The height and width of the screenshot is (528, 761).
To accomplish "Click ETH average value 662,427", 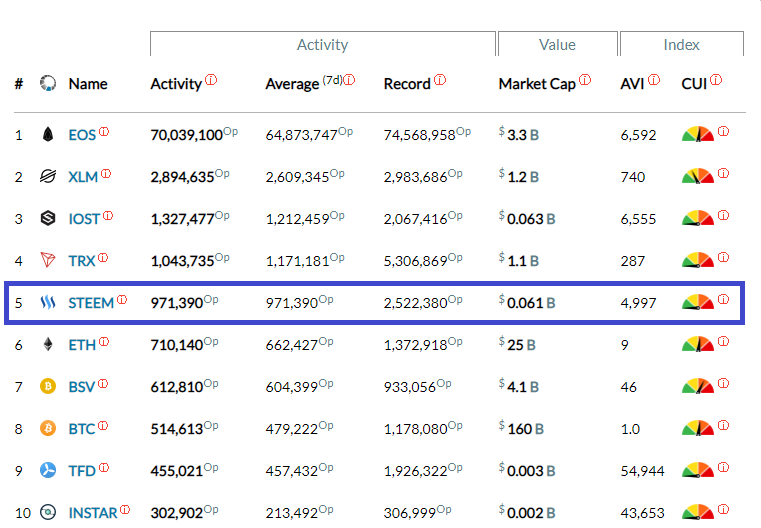I will click(x=291, y=345).
